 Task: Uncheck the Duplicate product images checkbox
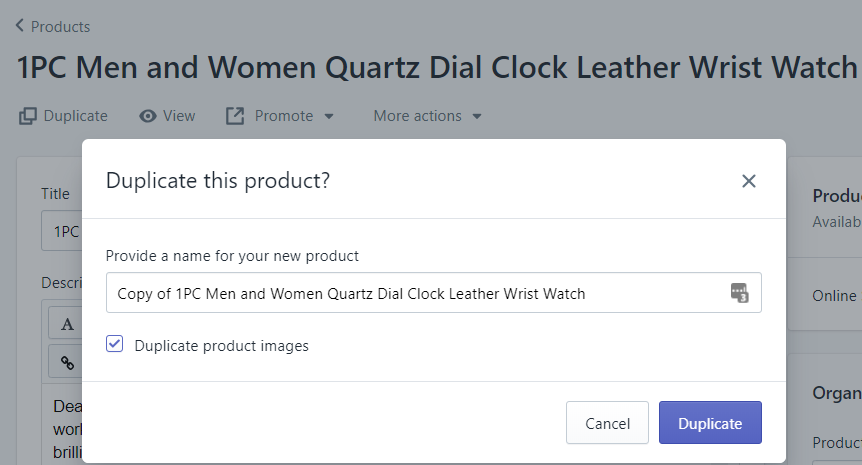pyautogui.click(x=115, y=344)
